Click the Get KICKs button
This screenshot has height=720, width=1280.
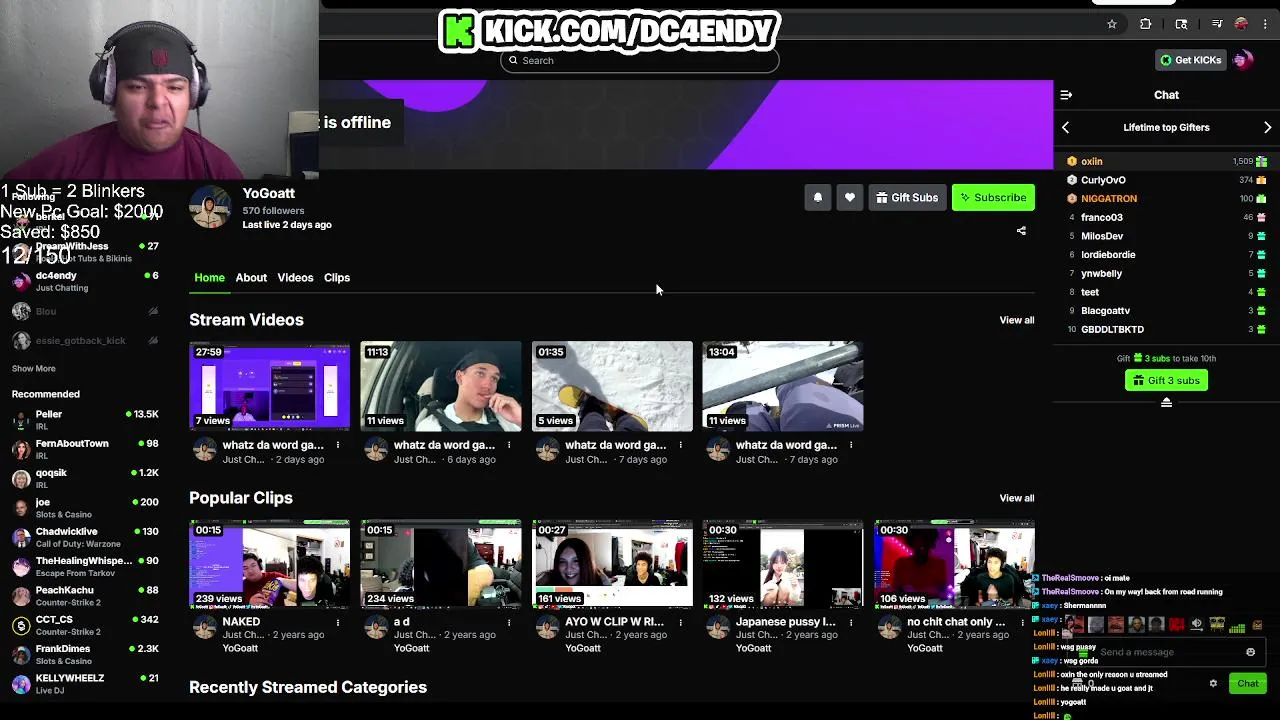pyautogui.click(x=1190, y=60)
